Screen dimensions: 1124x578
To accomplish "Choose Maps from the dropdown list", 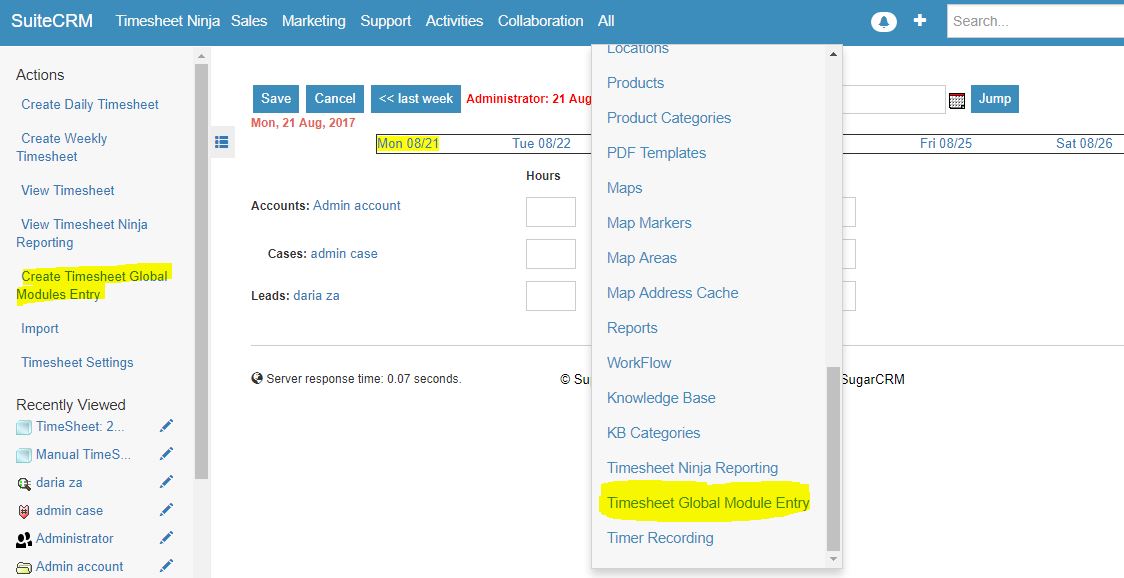I will click(x=624, y=189).
